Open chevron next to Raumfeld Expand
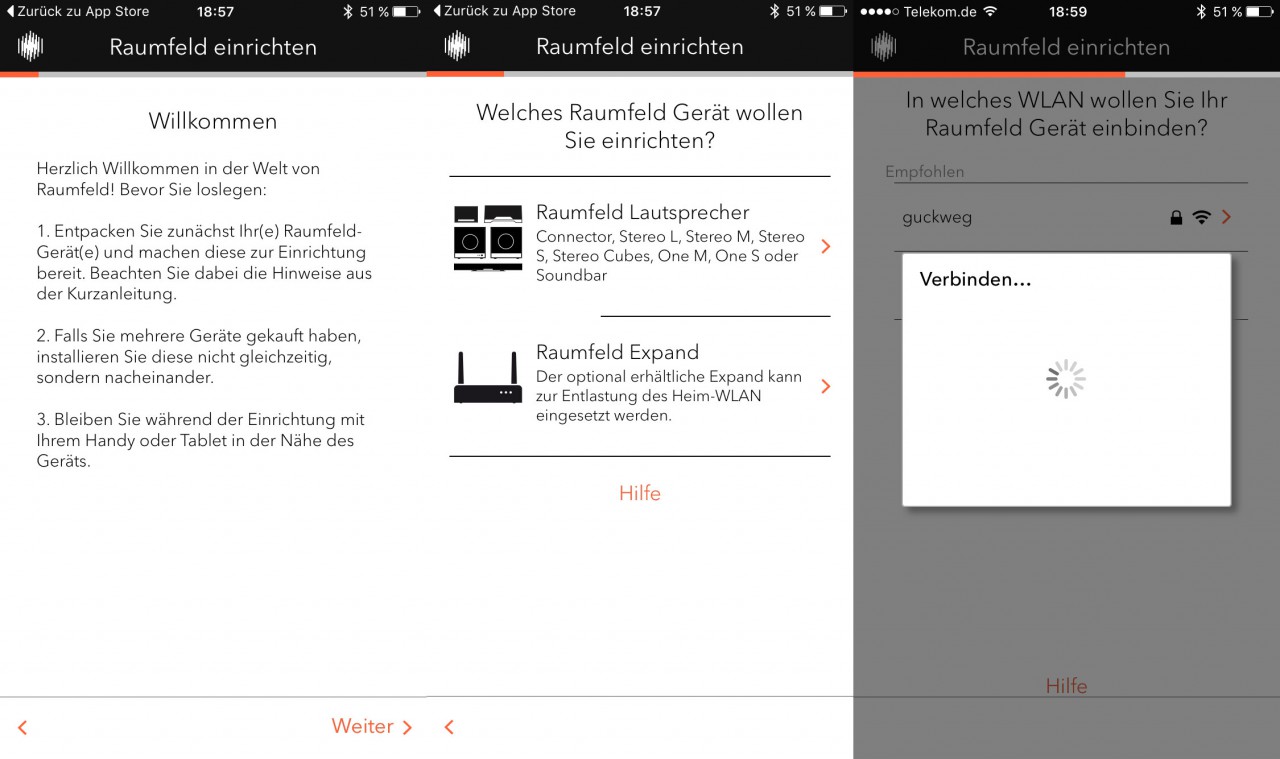 825,386
